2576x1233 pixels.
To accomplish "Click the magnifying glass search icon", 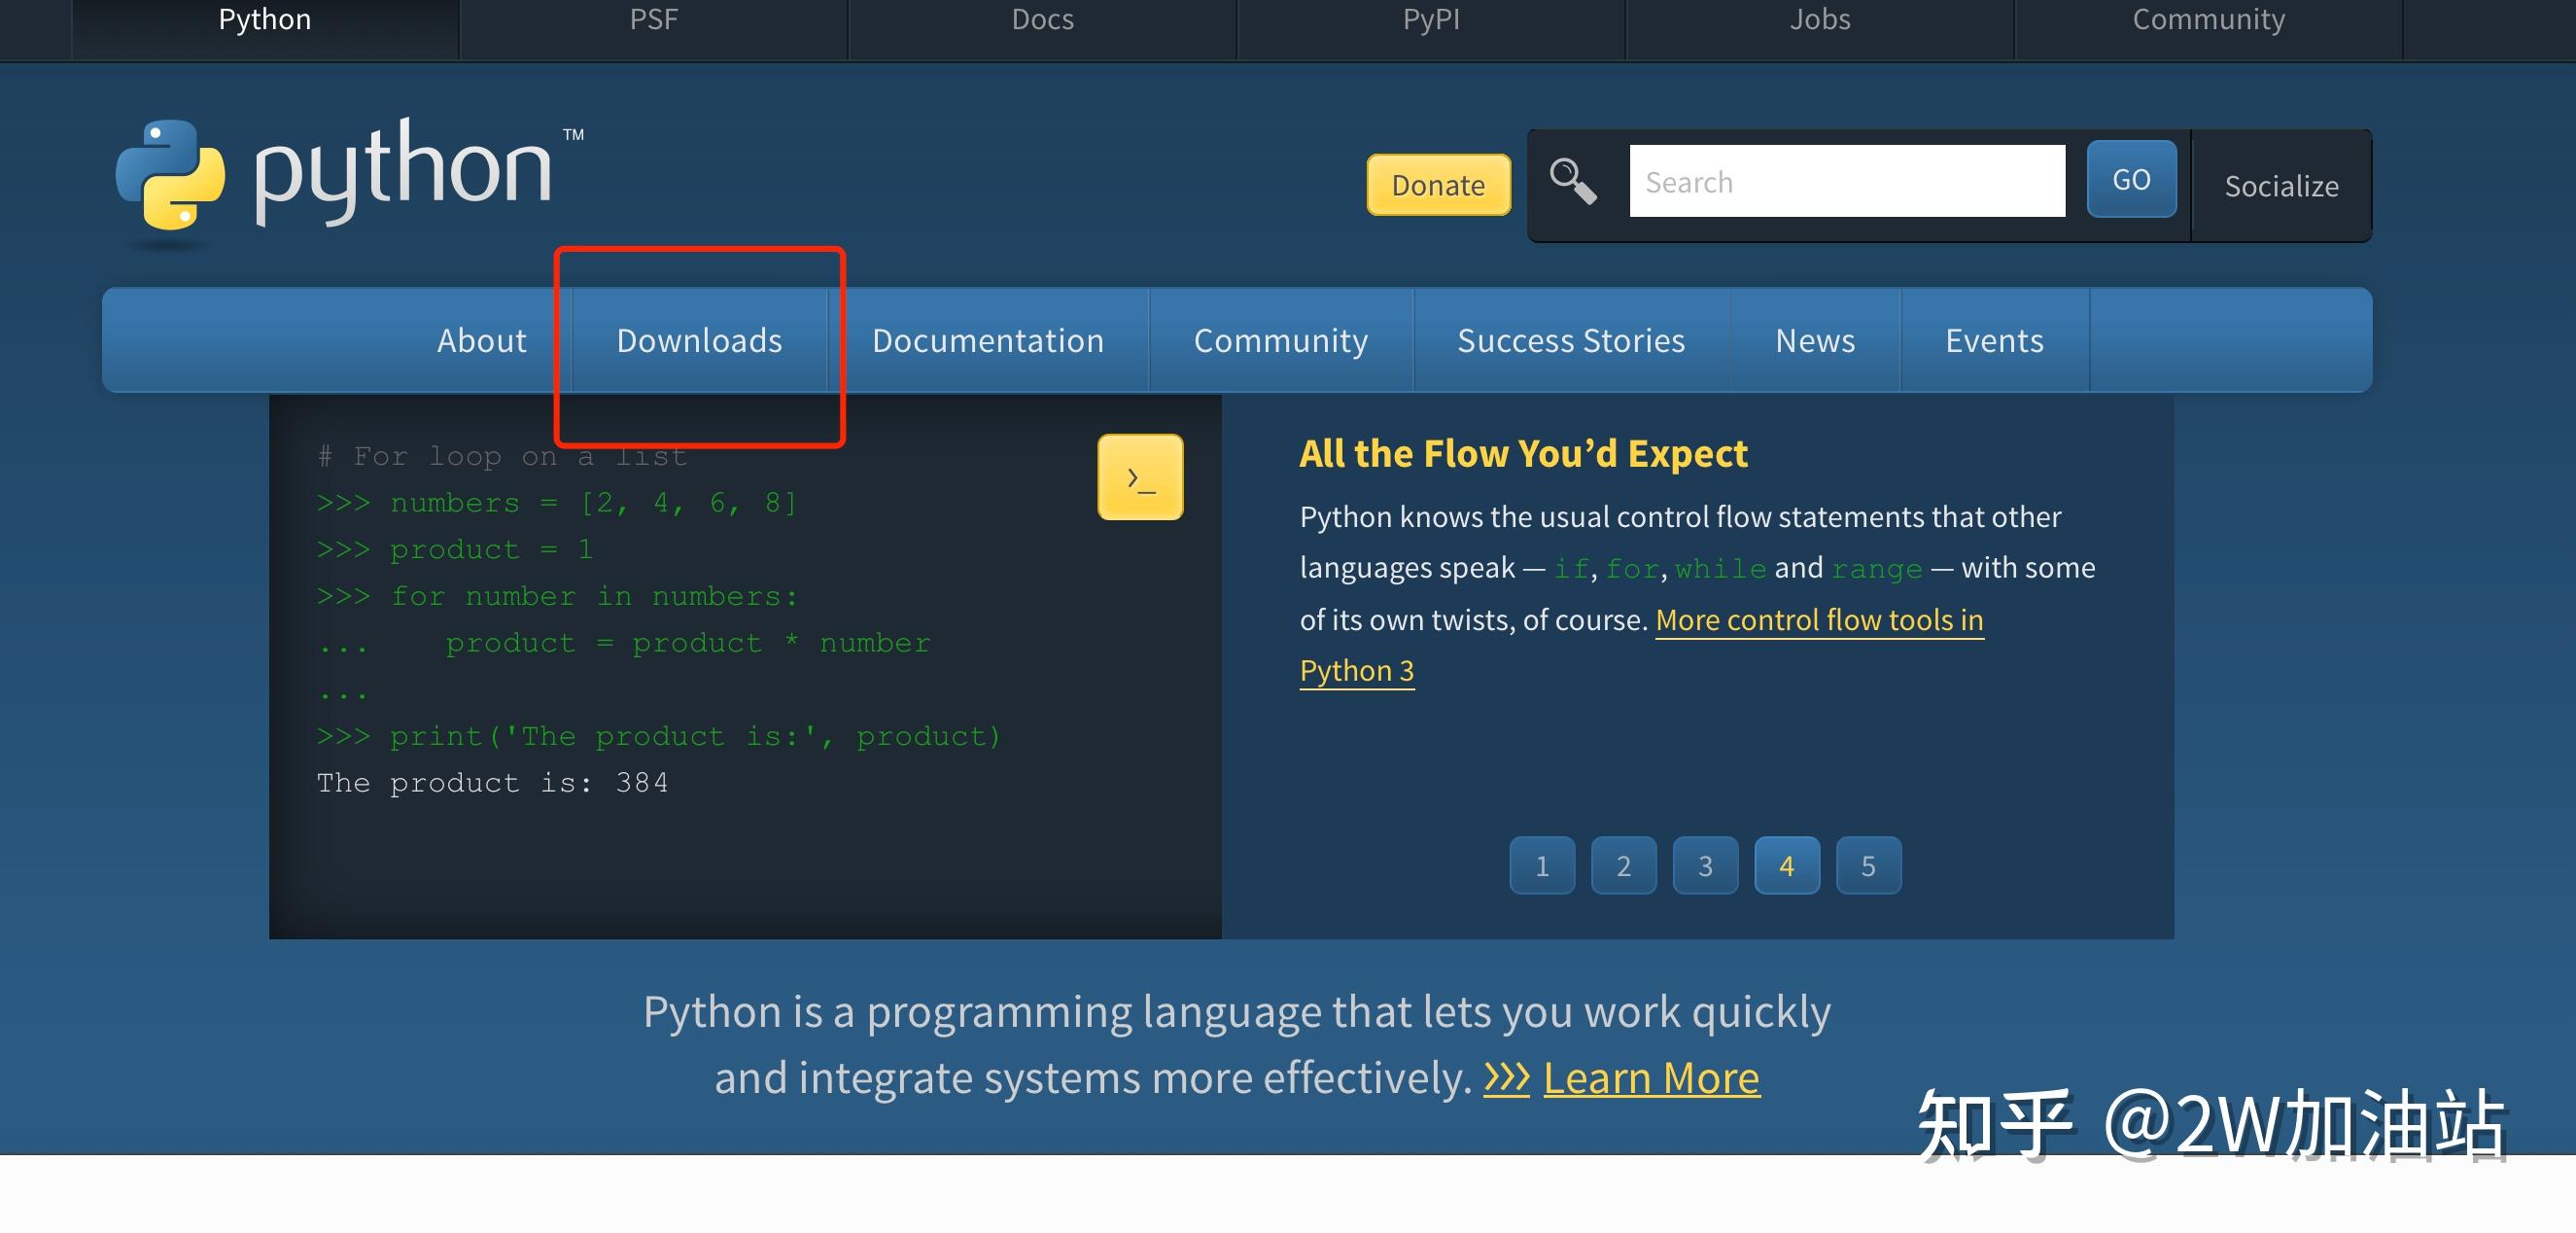I will [1573, 181].
